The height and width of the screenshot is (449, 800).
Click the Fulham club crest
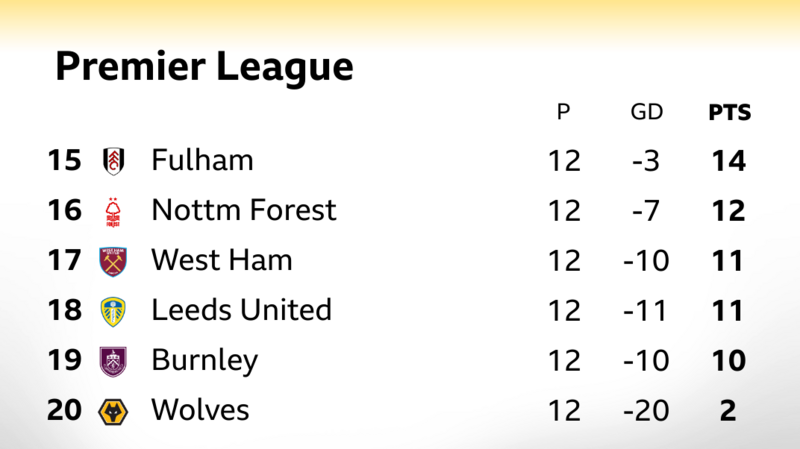(x=113, y=160)
